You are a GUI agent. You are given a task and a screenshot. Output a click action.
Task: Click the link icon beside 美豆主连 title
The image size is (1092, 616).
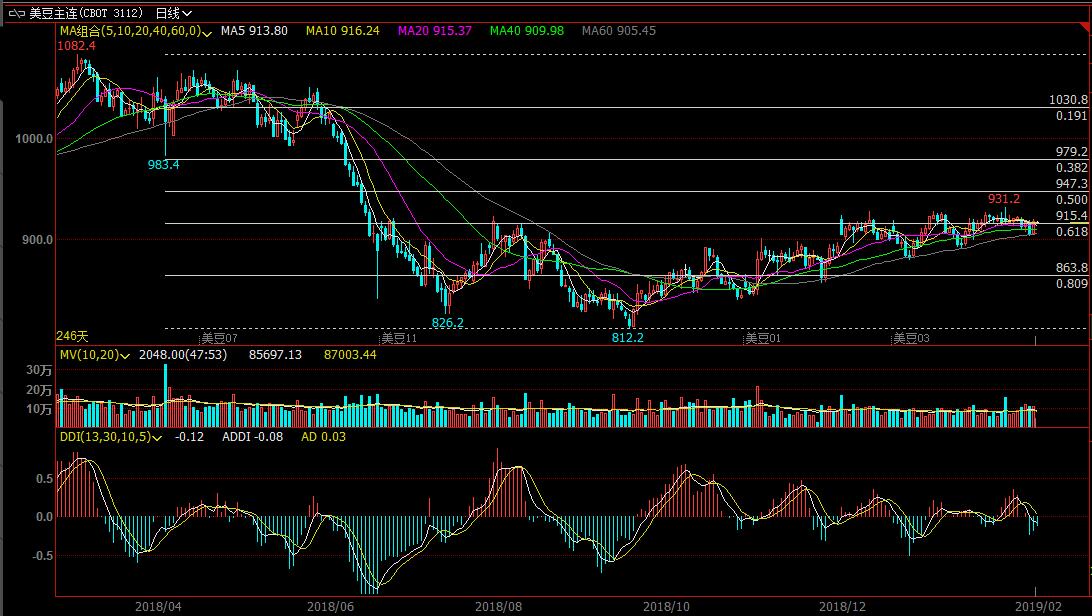coord(16,13)
